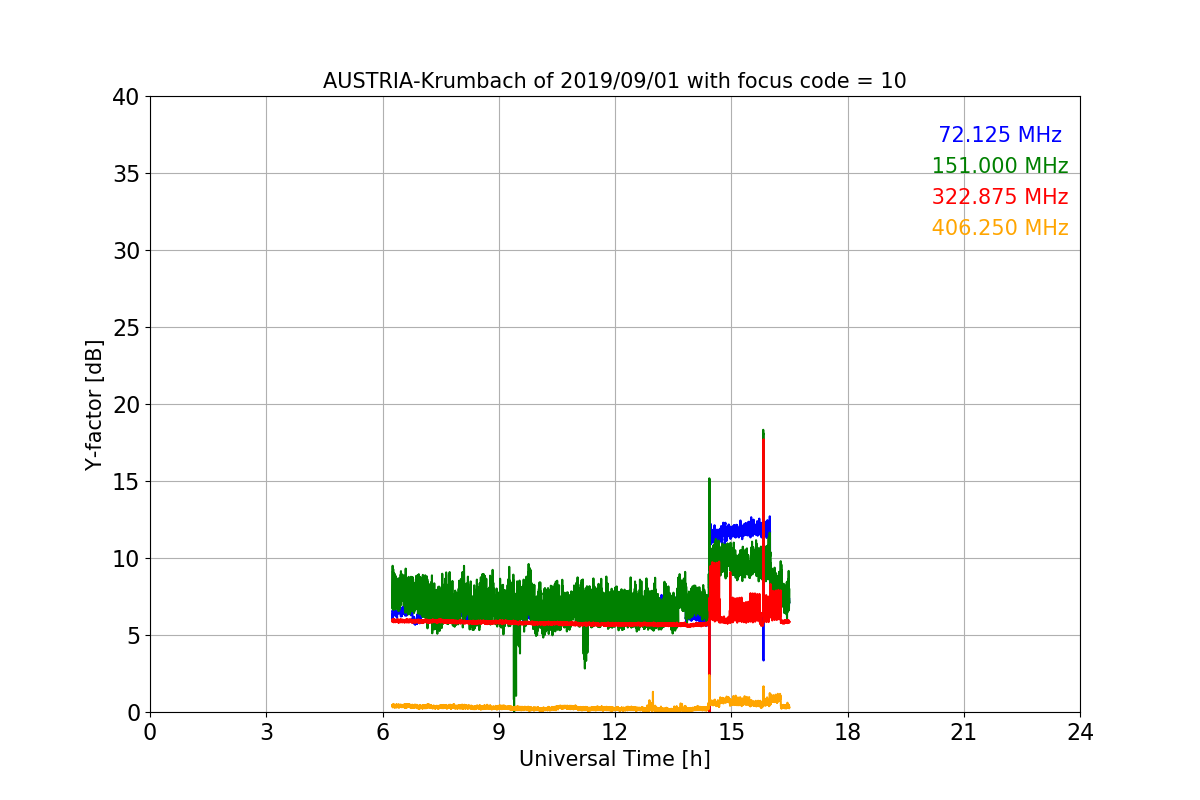Select the blue '72.125 MHz' legend label
The width and height of the screenshot is (1200, 800).
coord(1000,135)
